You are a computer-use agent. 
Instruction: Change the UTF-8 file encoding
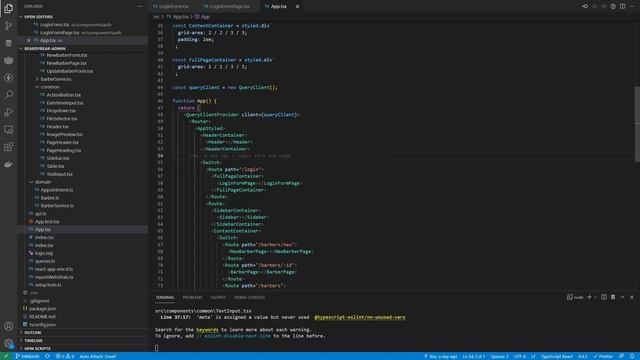[x=520, y=356]
